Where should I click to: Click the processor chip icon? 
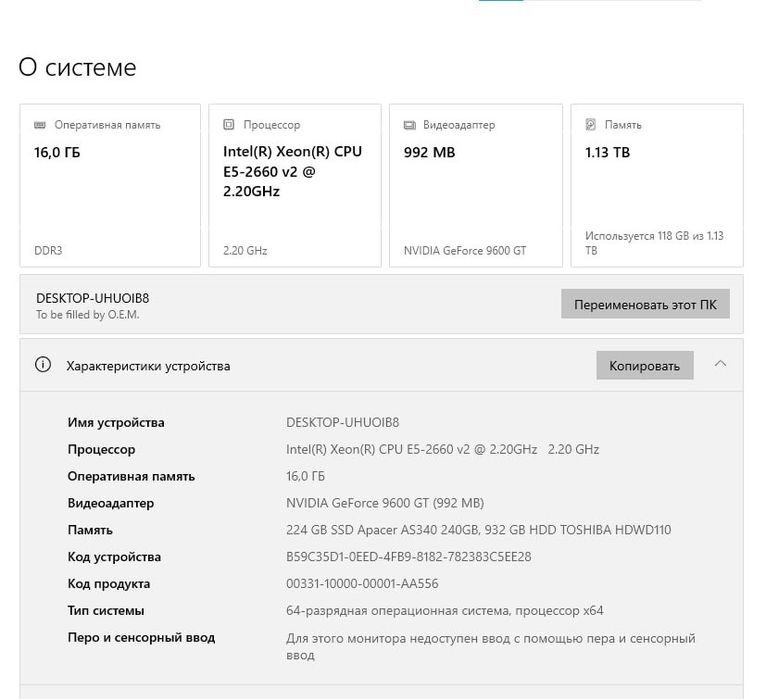[229, 125]
